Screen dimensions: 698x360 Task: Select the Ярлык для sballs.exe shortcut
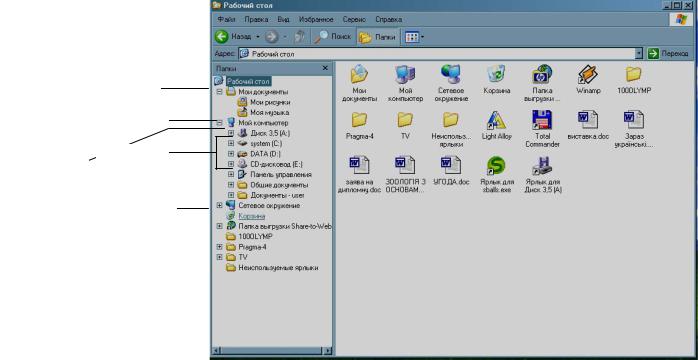(x=496, y=166)
